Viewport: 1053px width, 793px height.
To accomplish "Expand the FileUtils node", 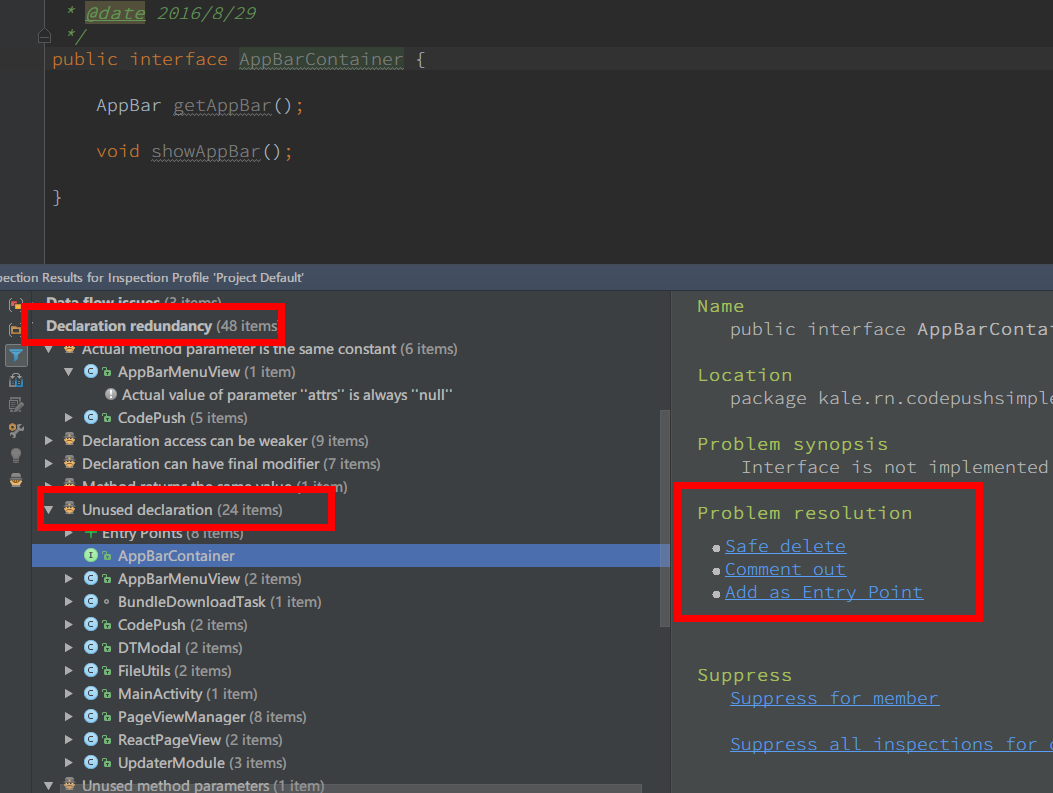I will [68, 671].
